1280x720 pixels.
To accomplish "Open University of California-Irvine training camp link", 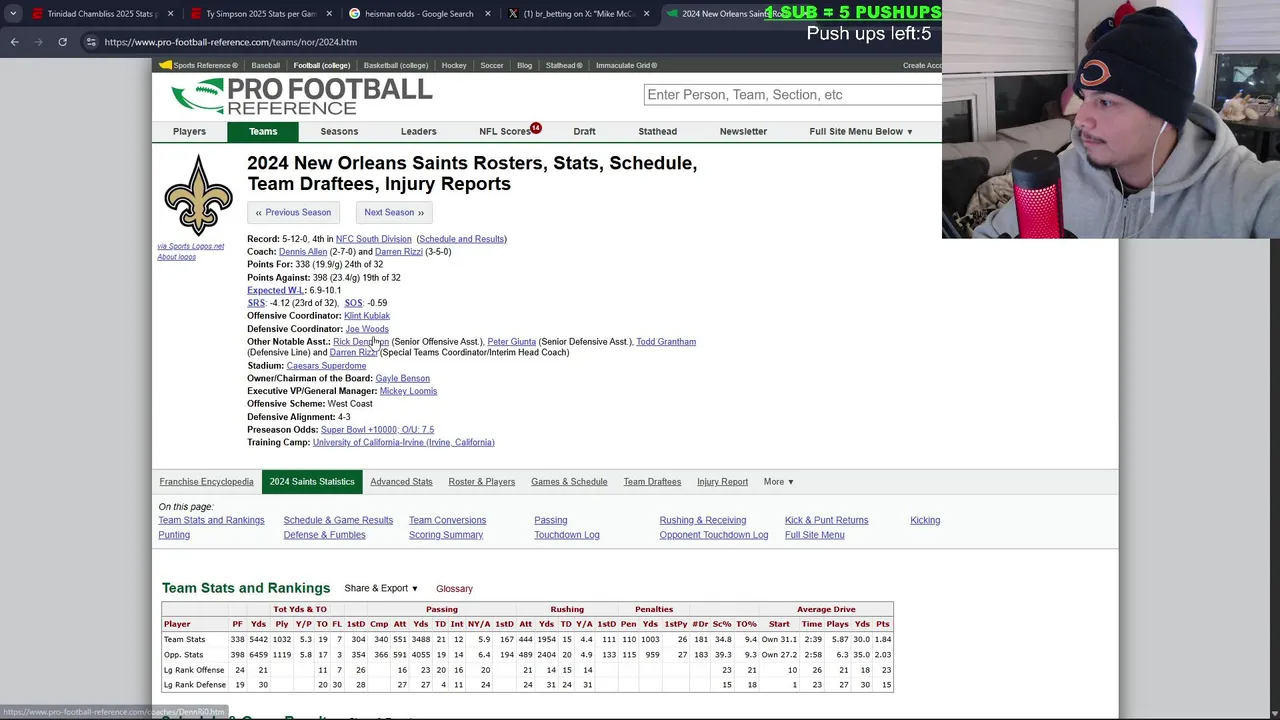I will coord(403,442).
